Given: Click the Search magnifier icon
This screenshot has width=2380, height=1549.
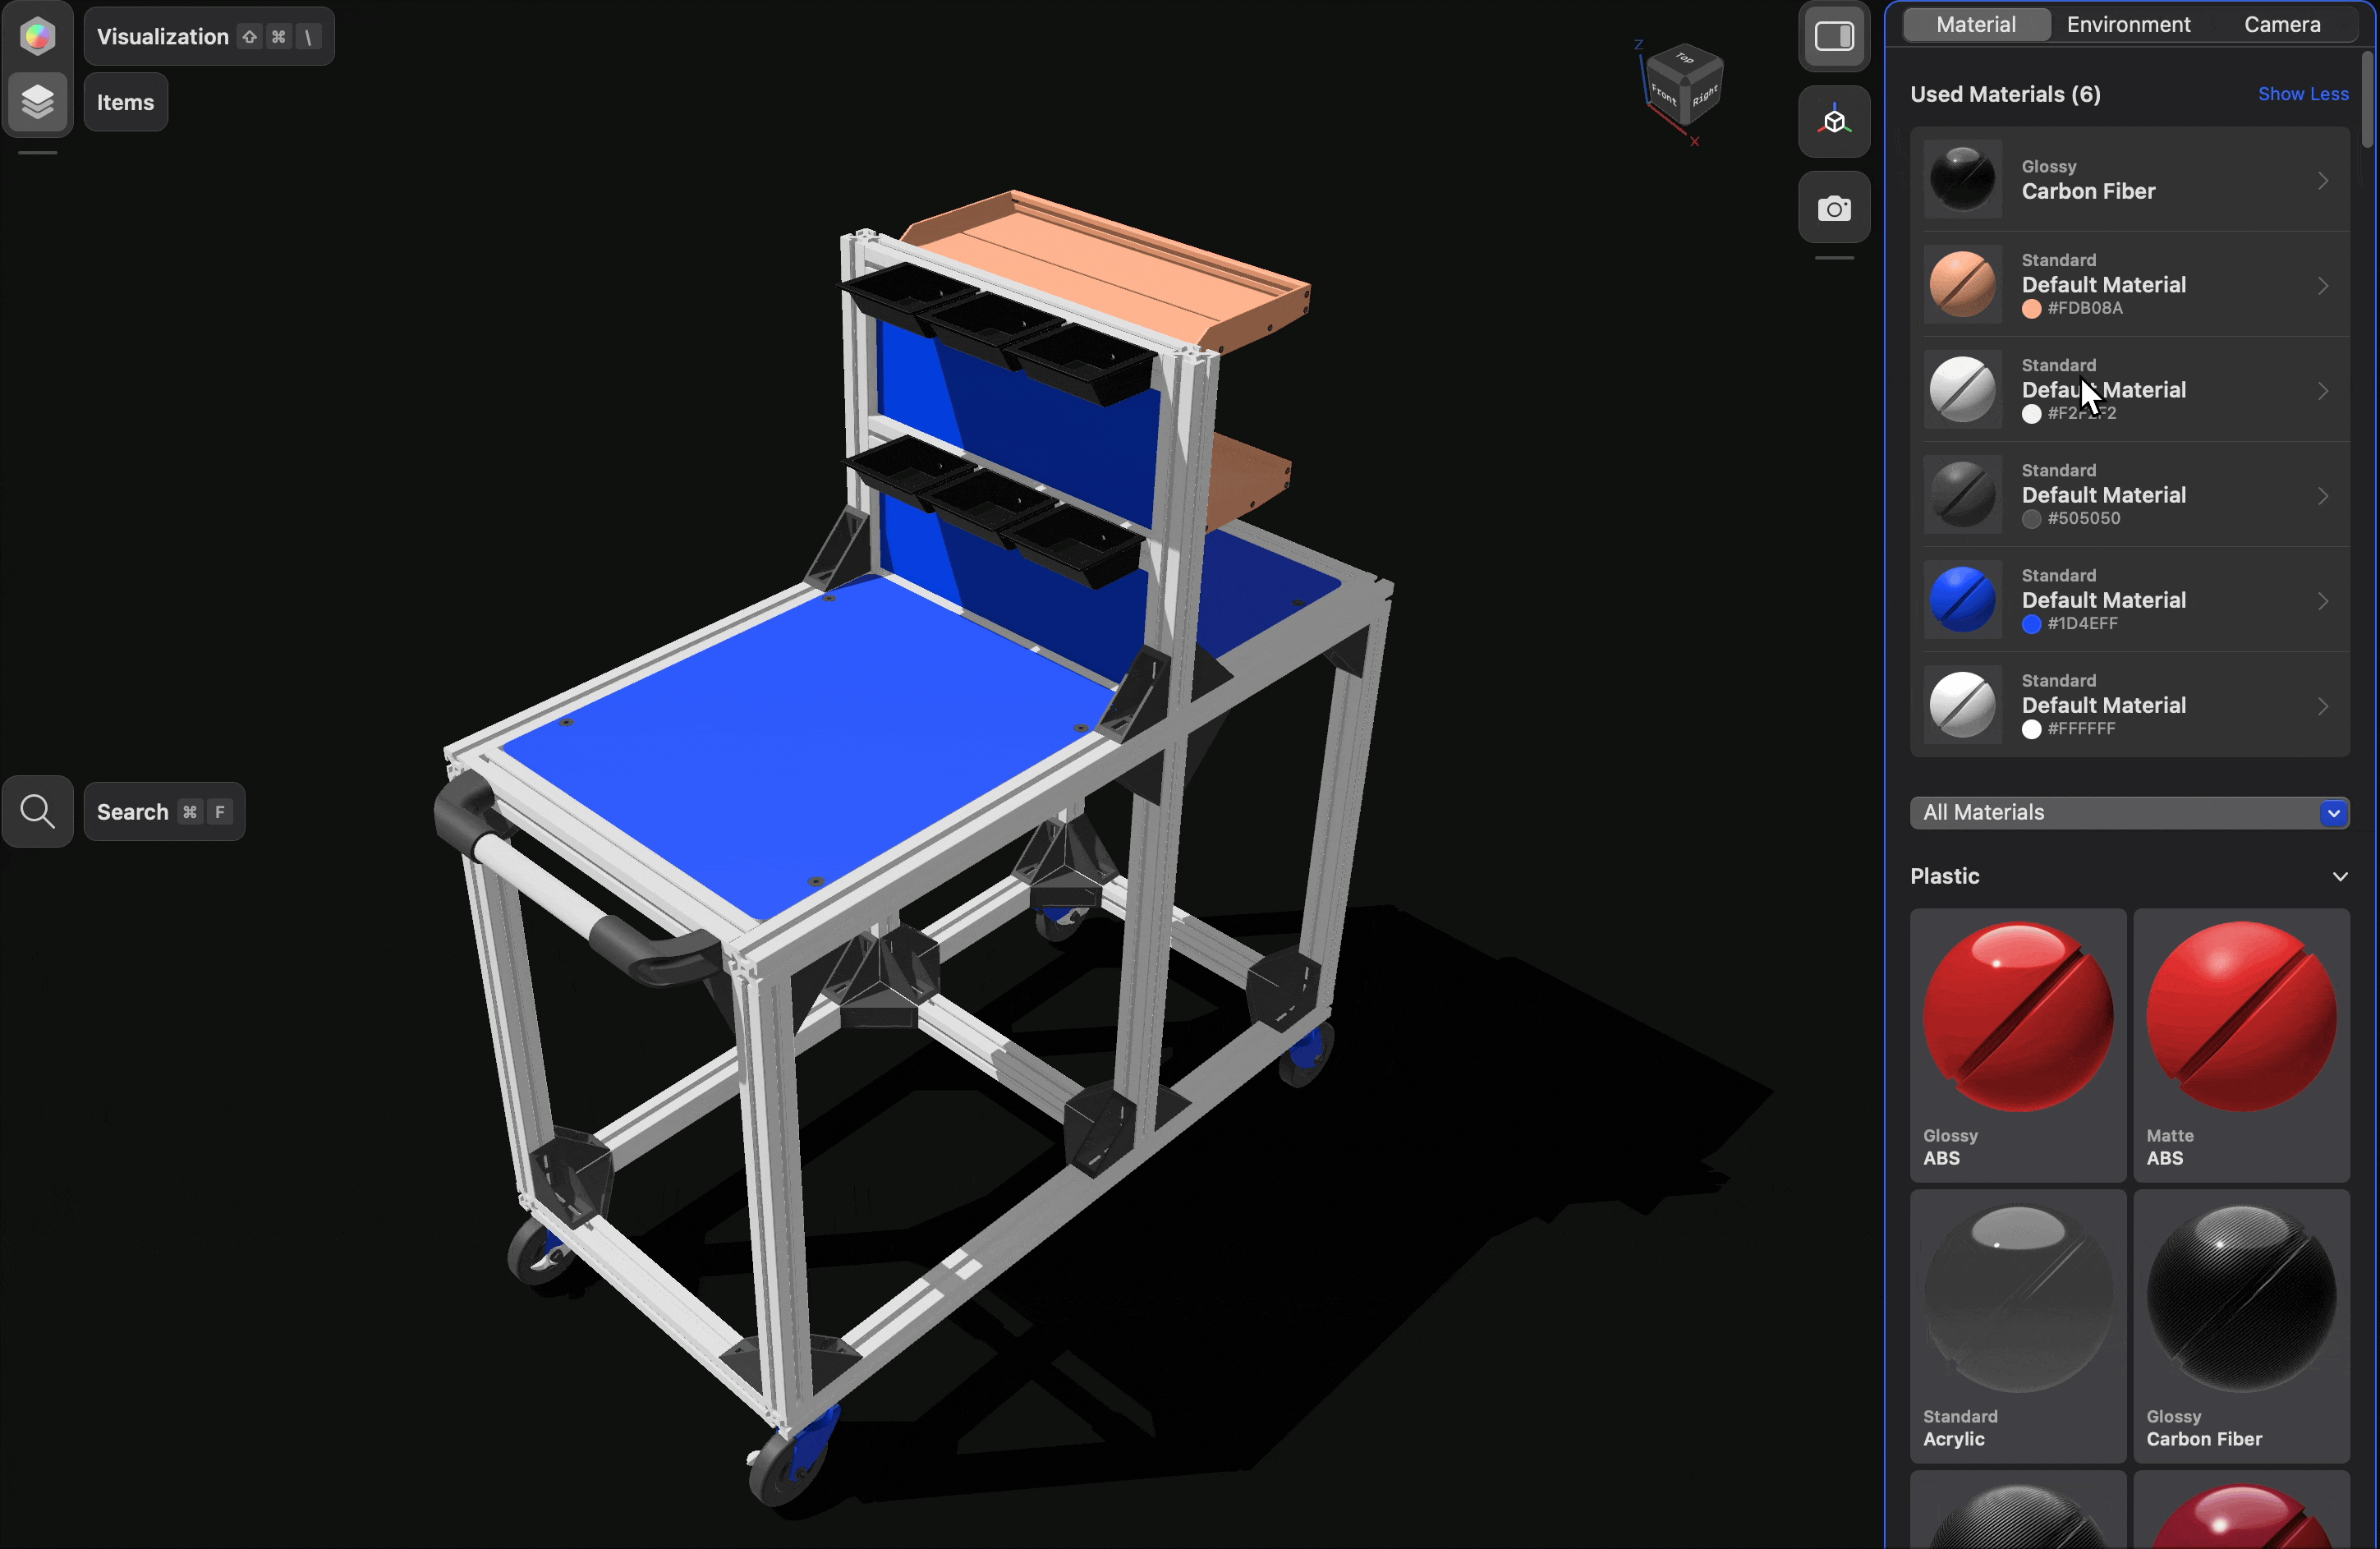Looking at the screenshot, I should coord(37,811).
